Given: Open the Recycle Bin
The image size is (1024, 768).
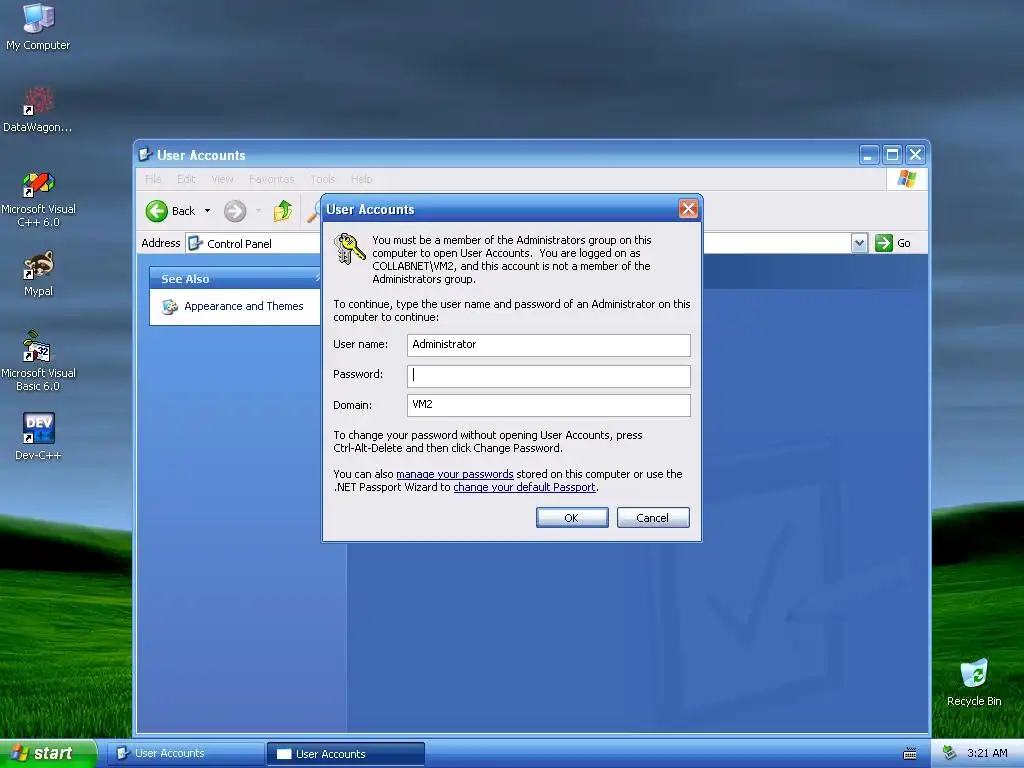Looking at the screenshot, I should coord(974,682).
